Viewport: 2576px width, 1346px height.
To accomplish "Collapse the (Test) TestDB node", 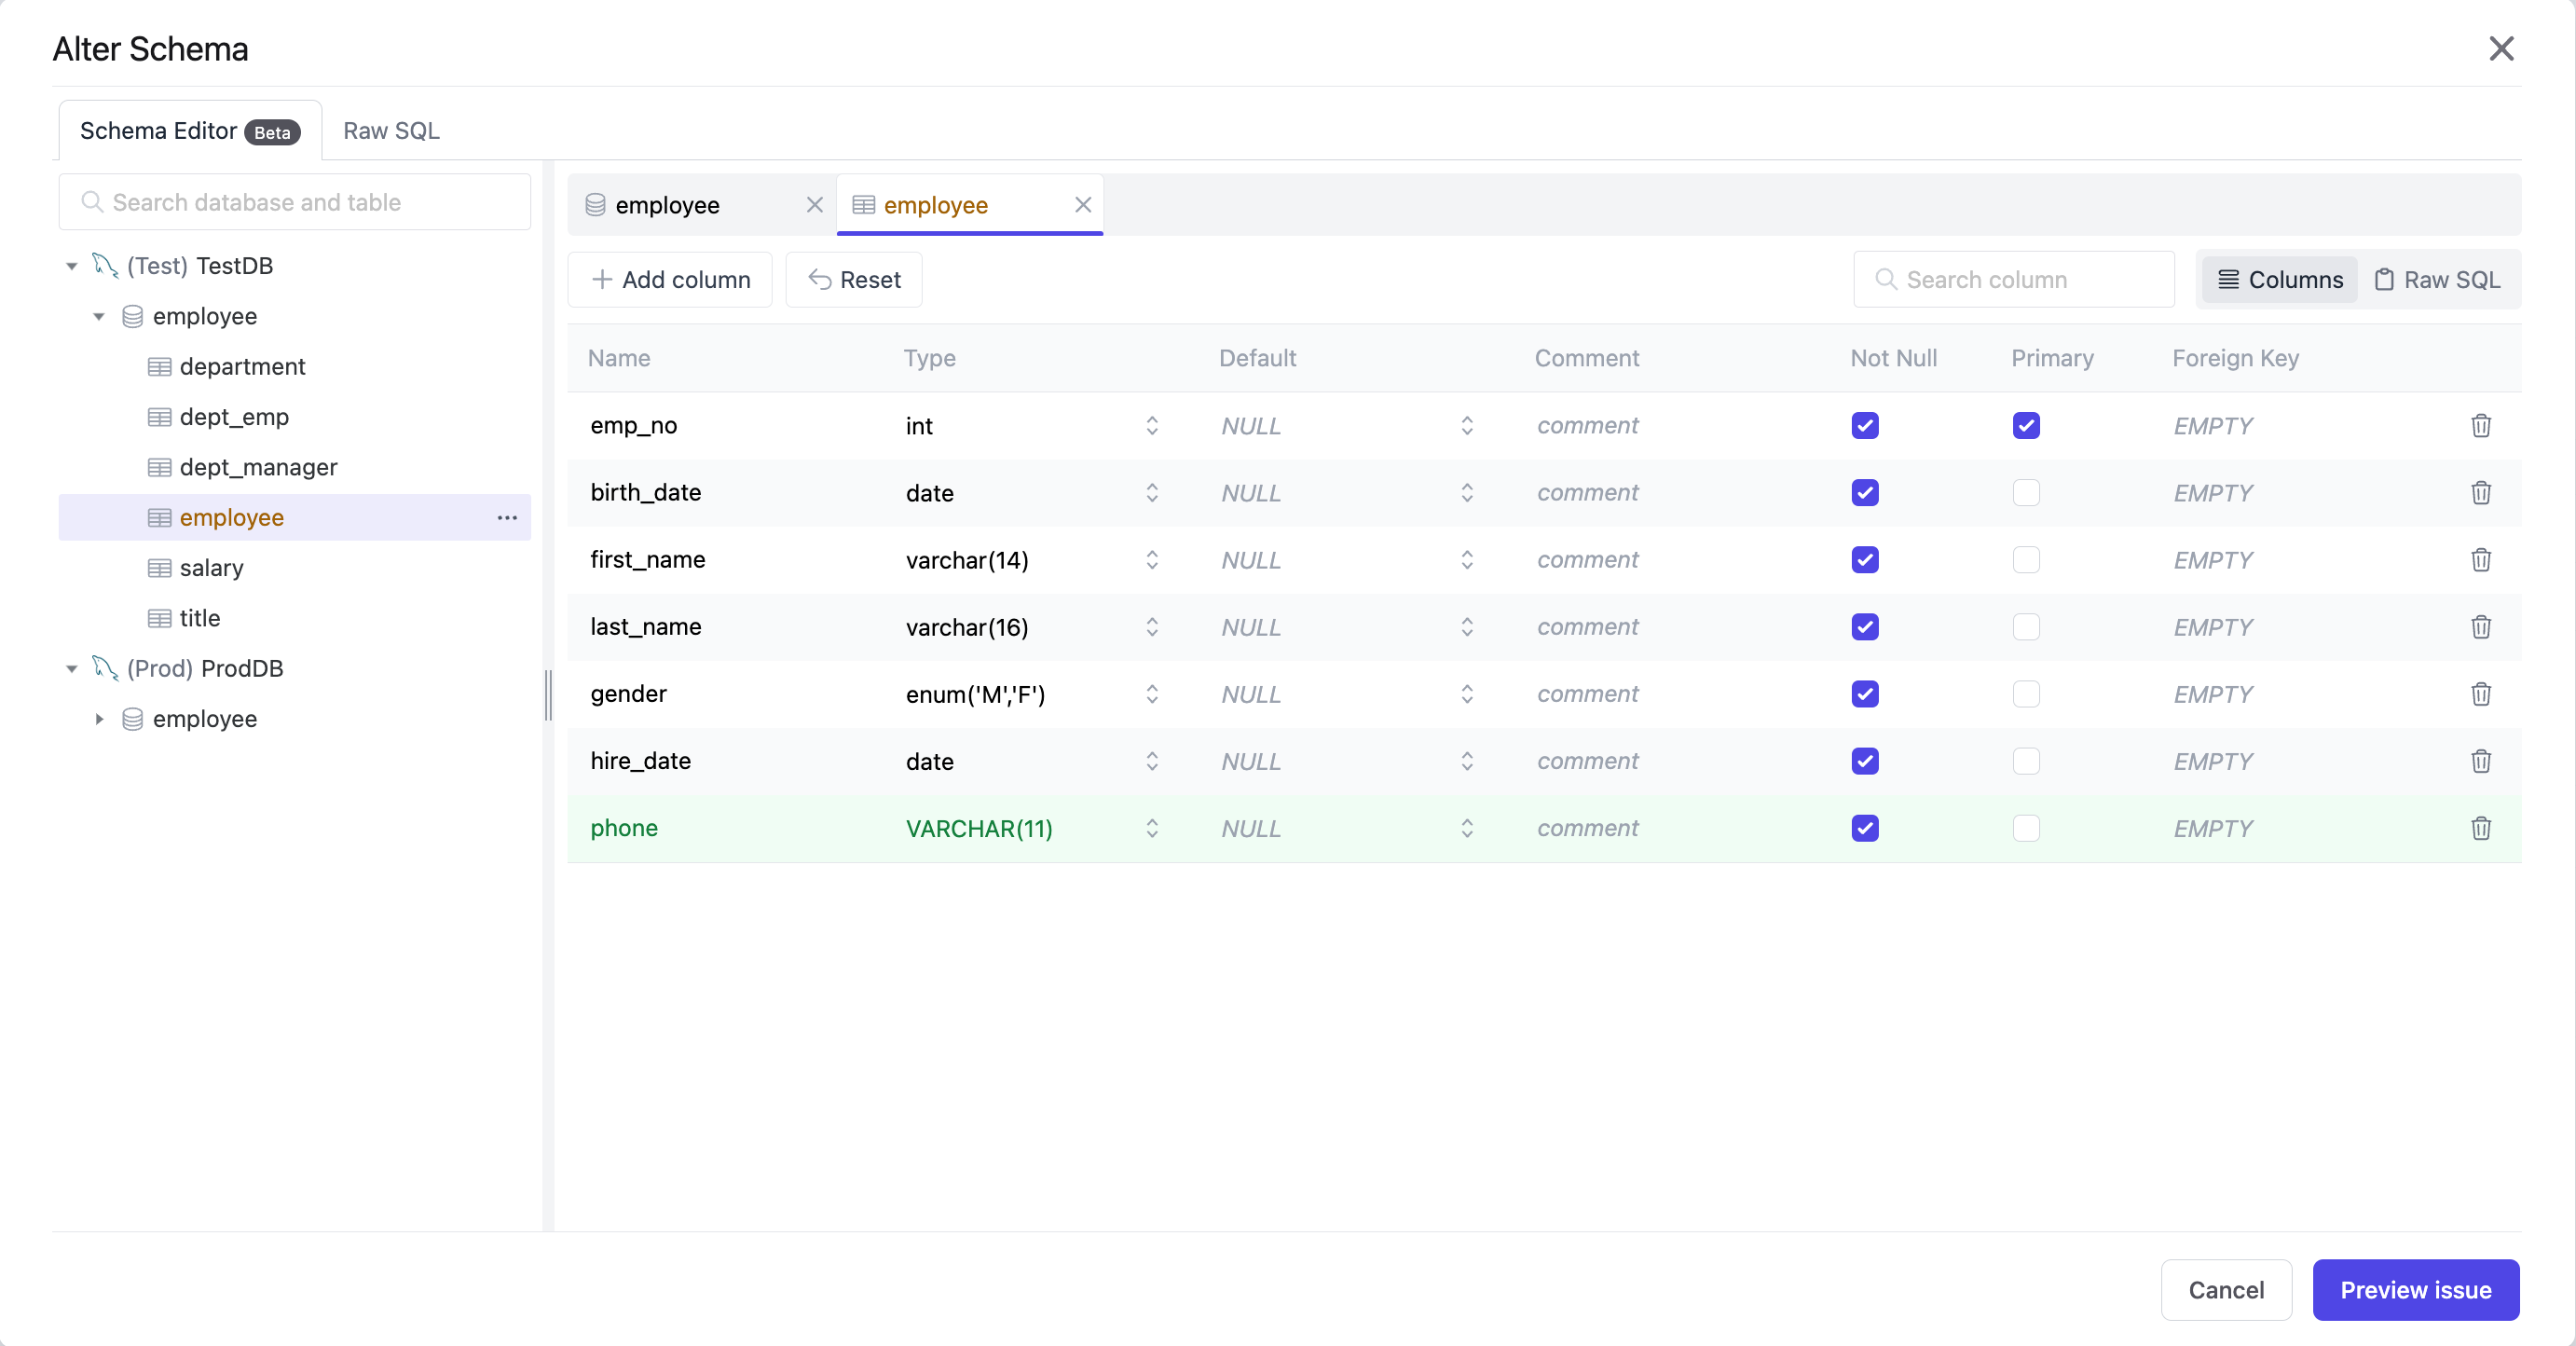I will coord(71,266).
